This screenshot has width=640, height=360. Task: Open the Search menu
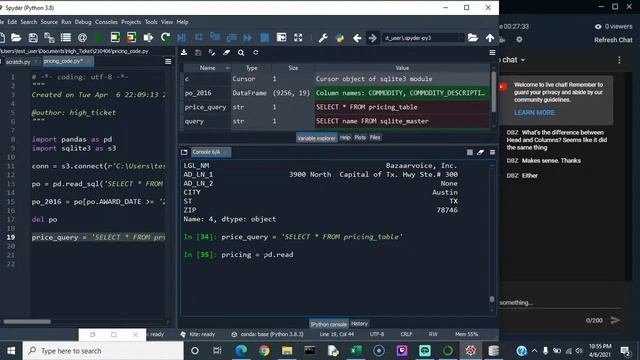tap(29, 22)
